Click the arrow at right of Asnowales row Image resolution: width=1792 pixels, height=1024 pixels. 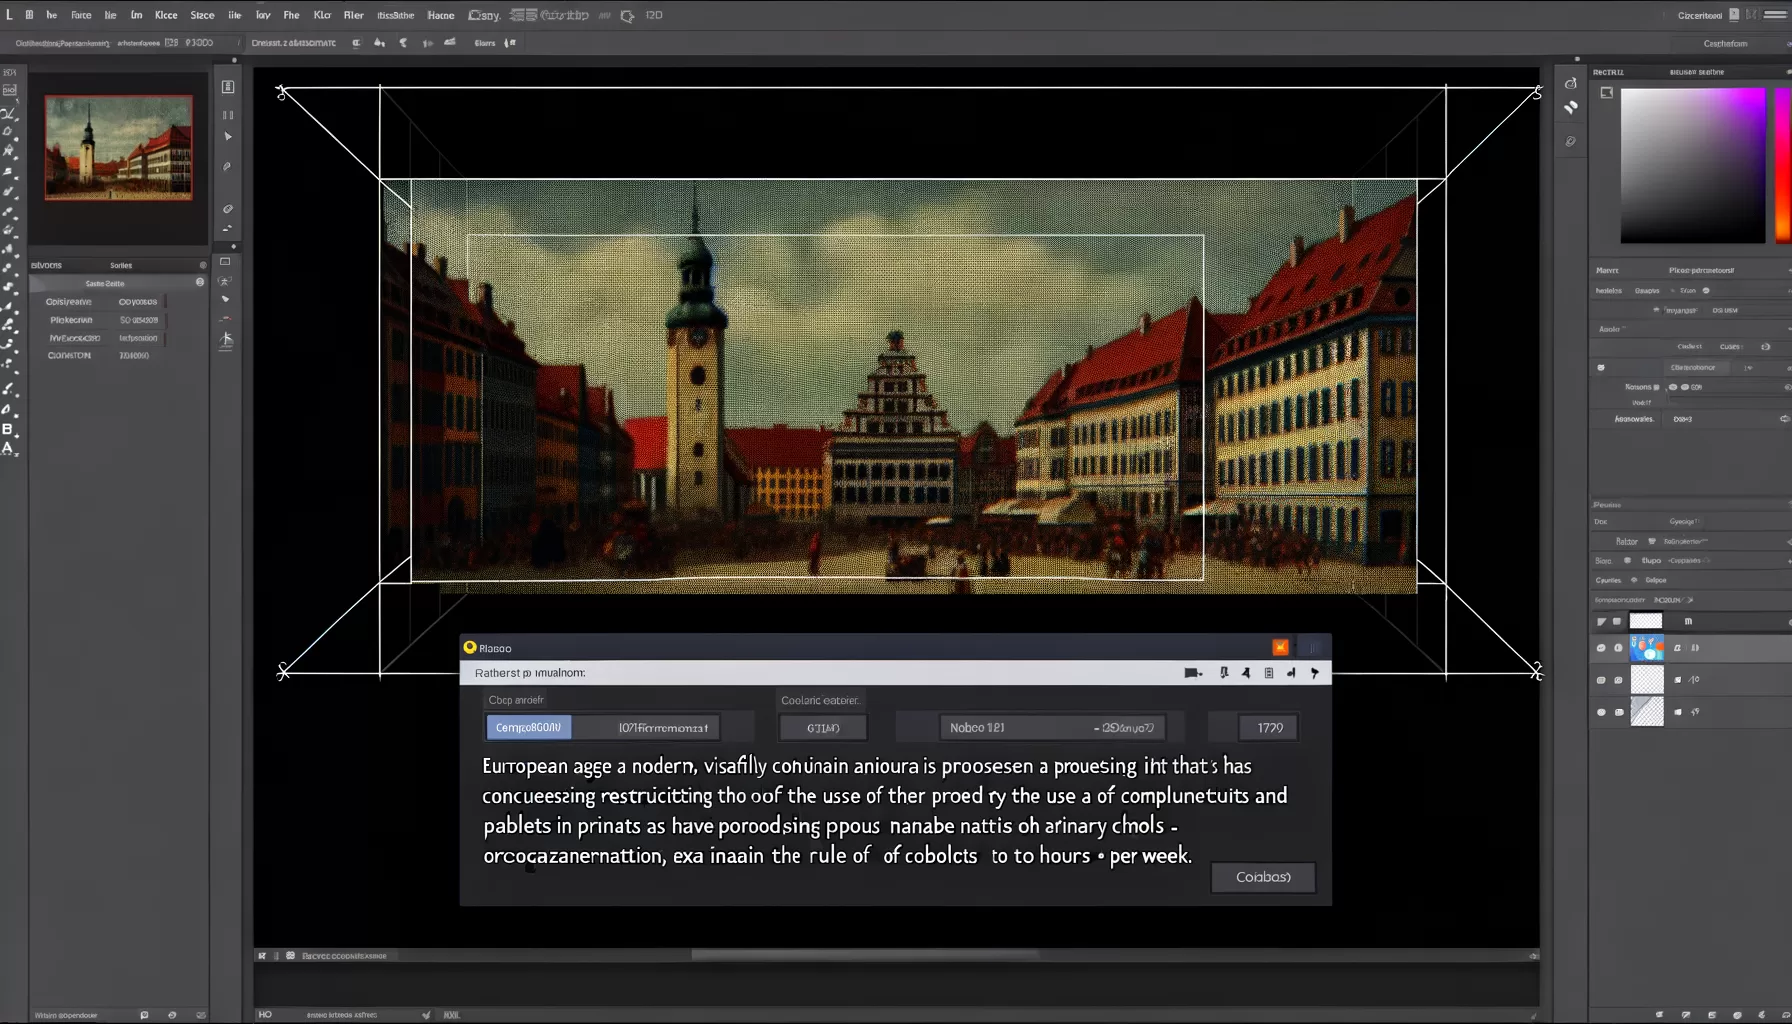[1785, 419]
